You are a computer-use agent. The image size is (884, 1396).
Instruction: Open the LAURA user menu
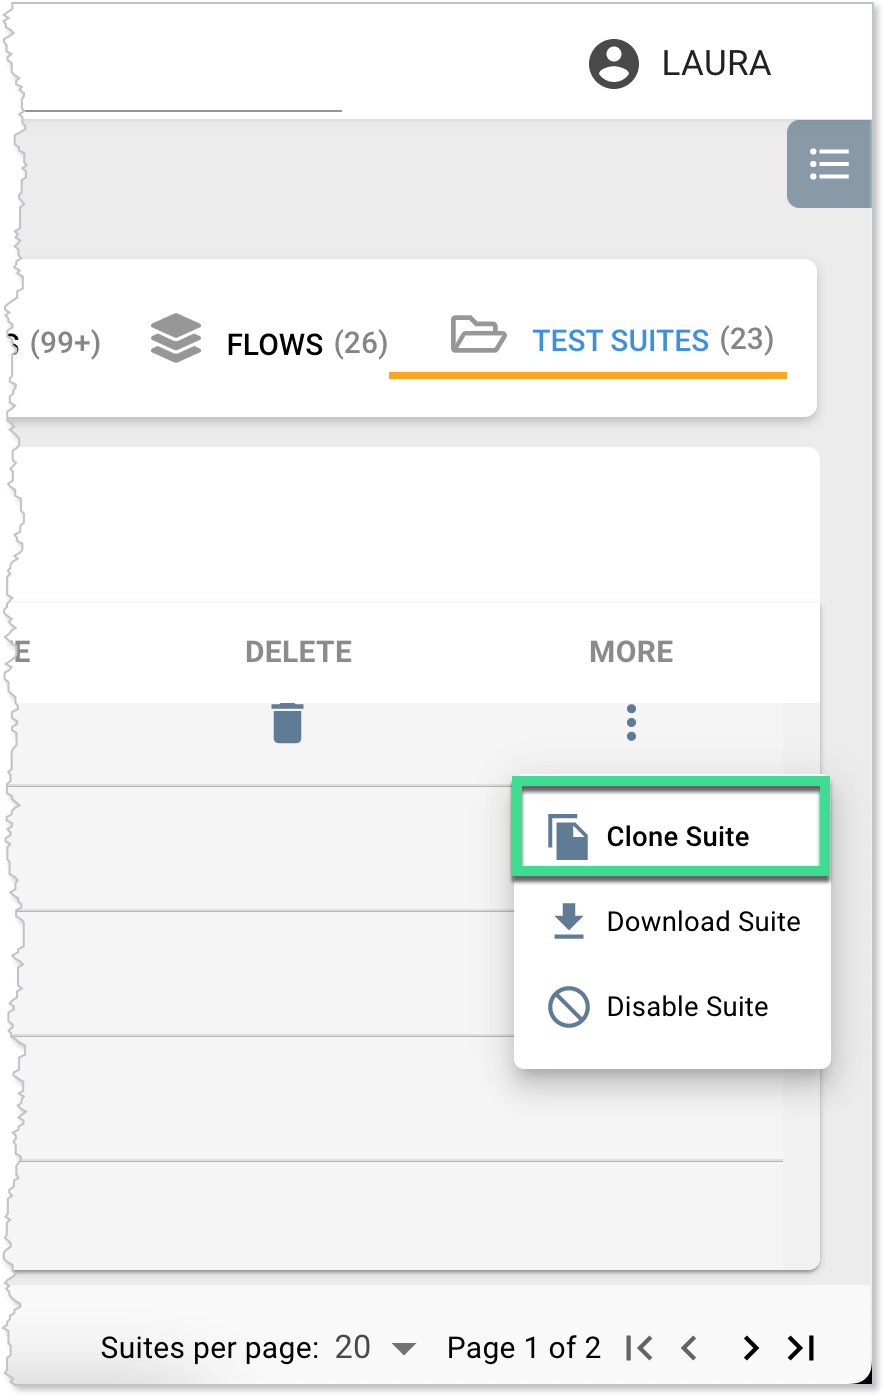coord(715,64)
